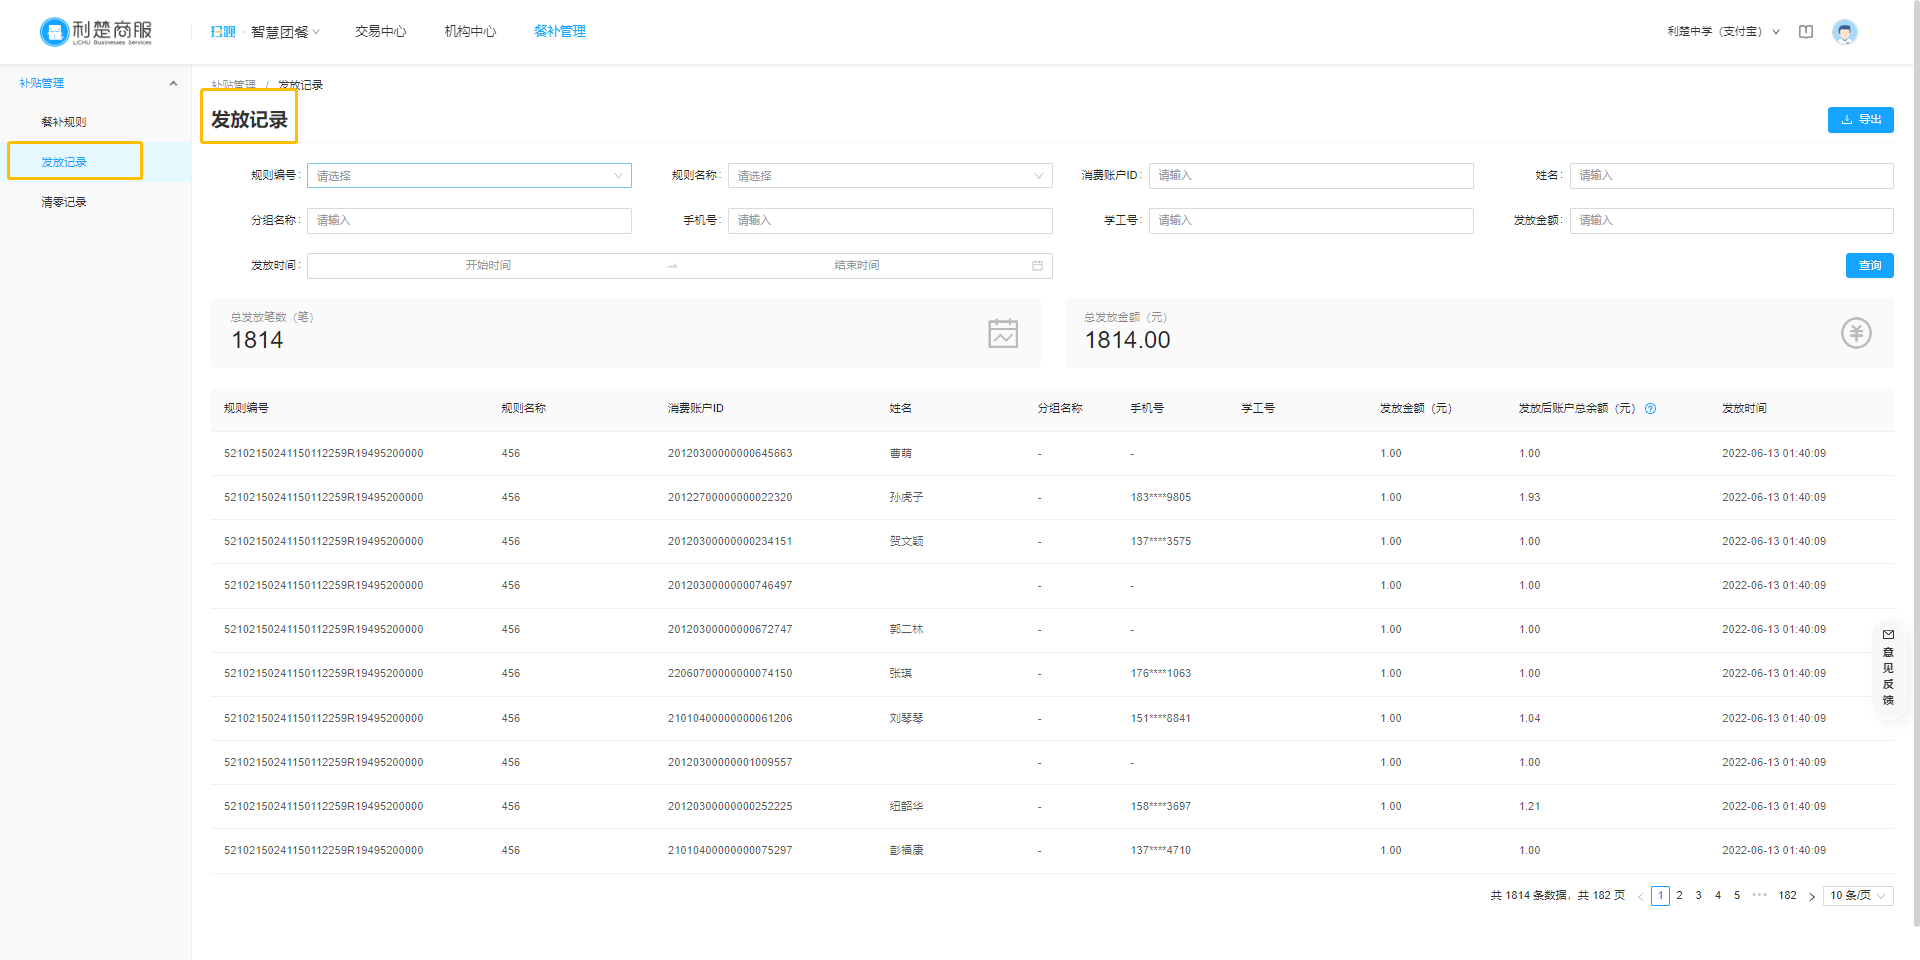Select the 餐补管理 top tab
The height and width of the screenshot is (960, 1920).
[x=560, y=32]
